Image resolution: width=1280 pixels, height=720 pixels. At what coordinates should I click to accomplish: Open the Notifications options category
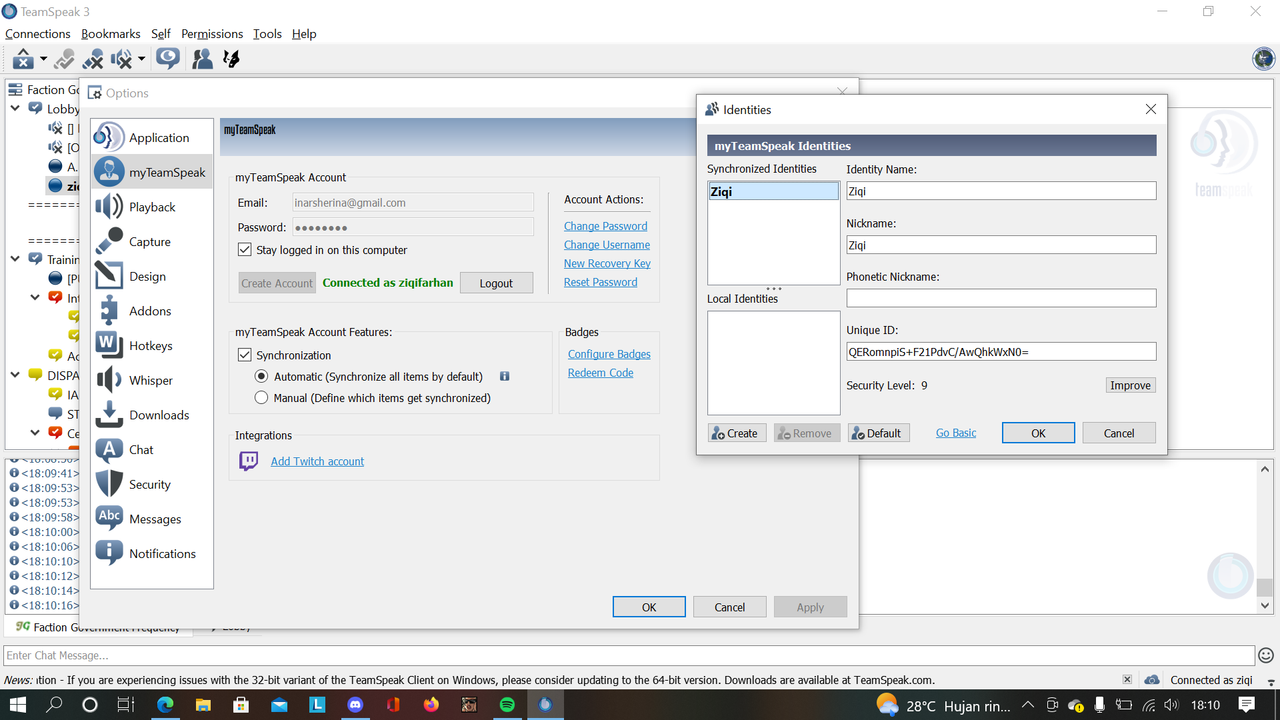152,553
